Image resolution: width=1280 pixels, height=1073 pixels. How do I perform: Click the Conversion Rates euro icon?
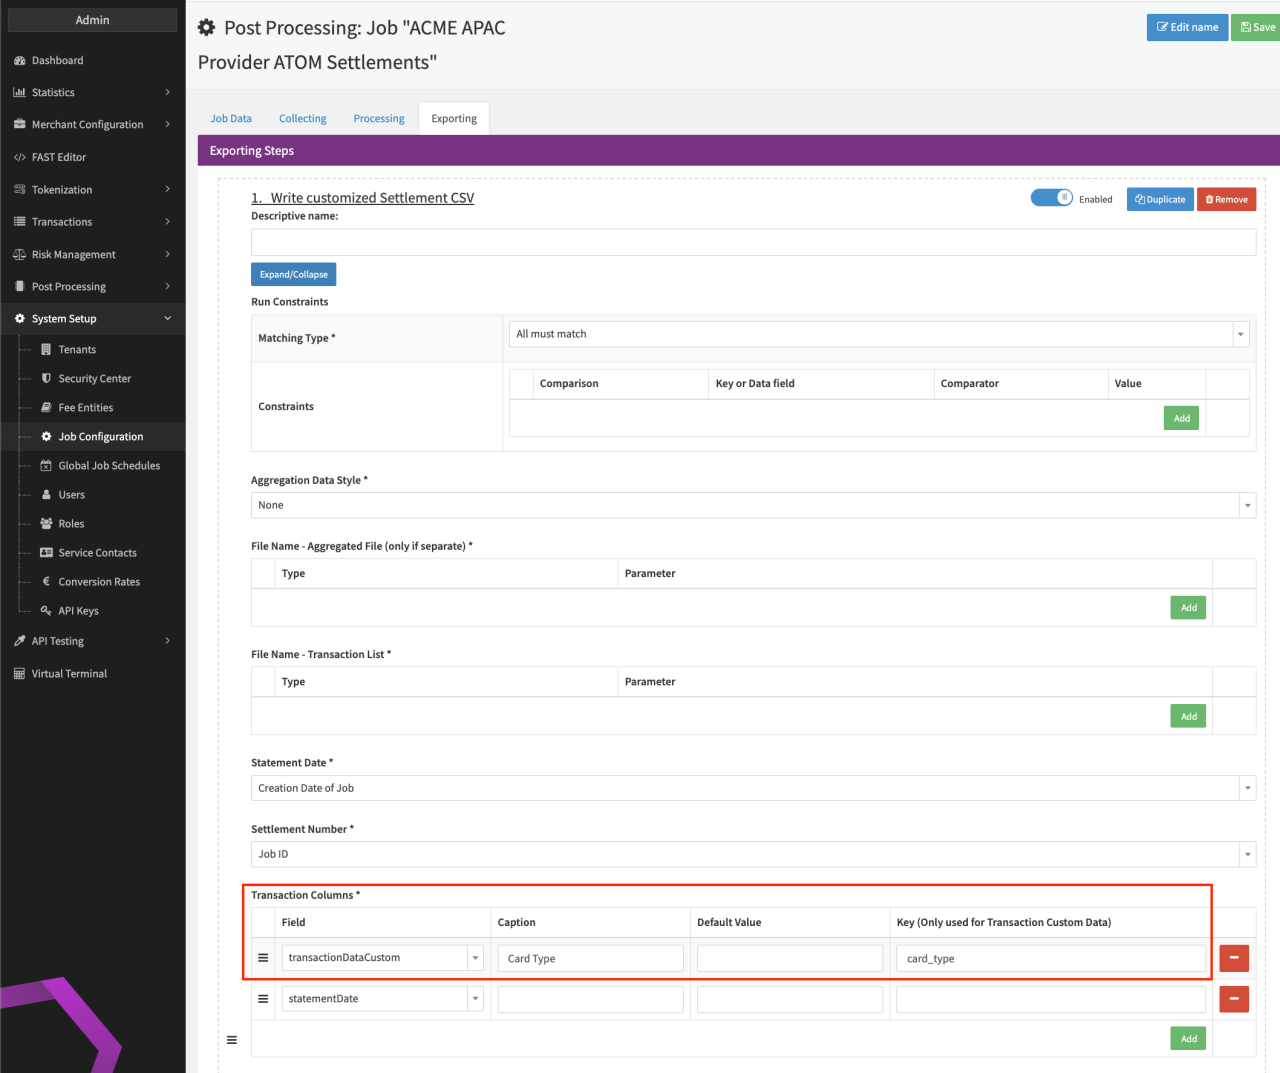tap(46, 582)
